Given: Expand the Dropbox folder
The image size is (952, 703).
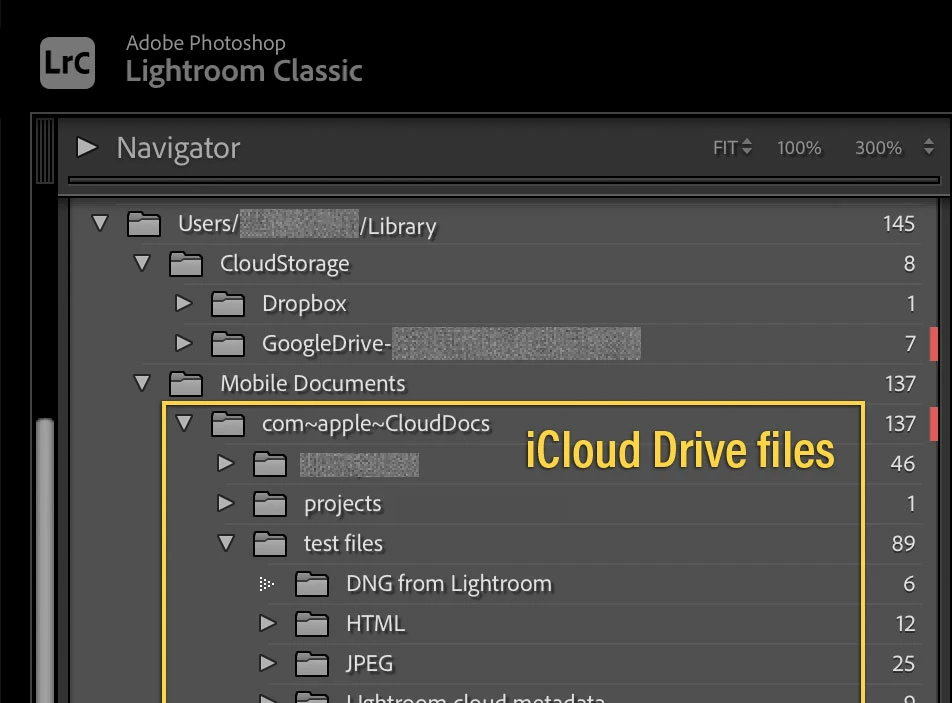Looking at the screenshot, I should [183, 303].
